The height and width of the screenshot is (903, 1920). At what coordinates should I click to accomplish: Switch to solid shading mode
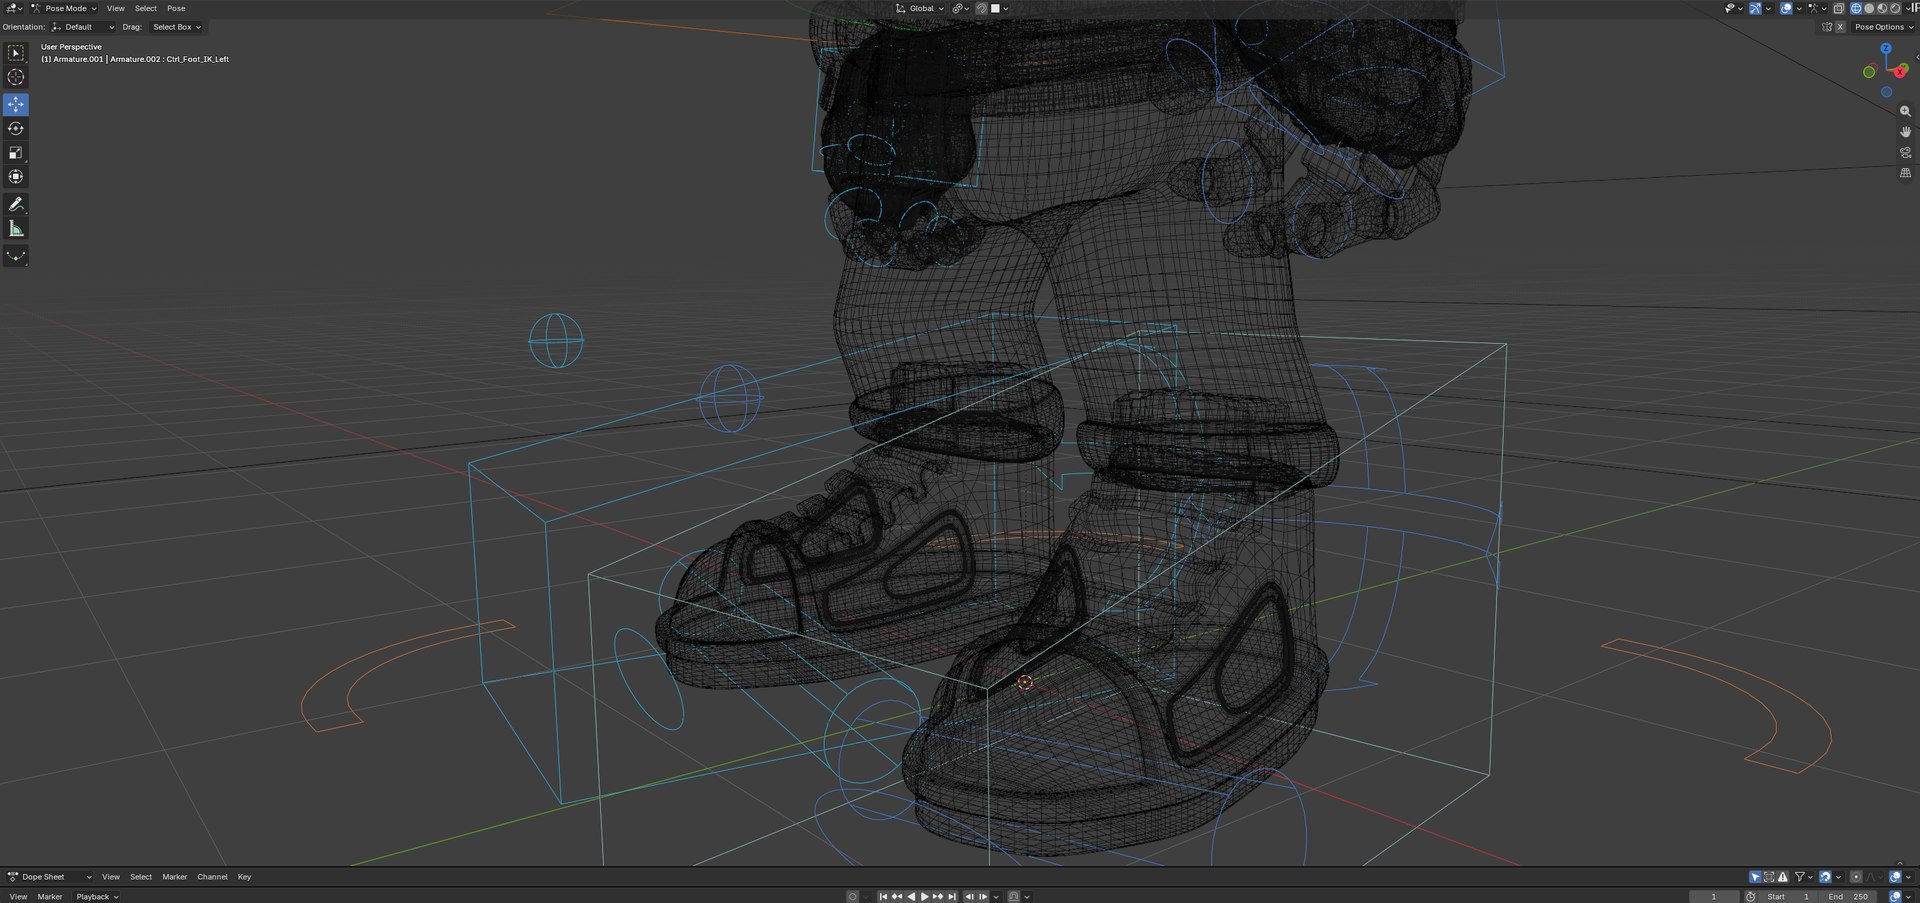pyautogui.click(x=1869, y=8)
